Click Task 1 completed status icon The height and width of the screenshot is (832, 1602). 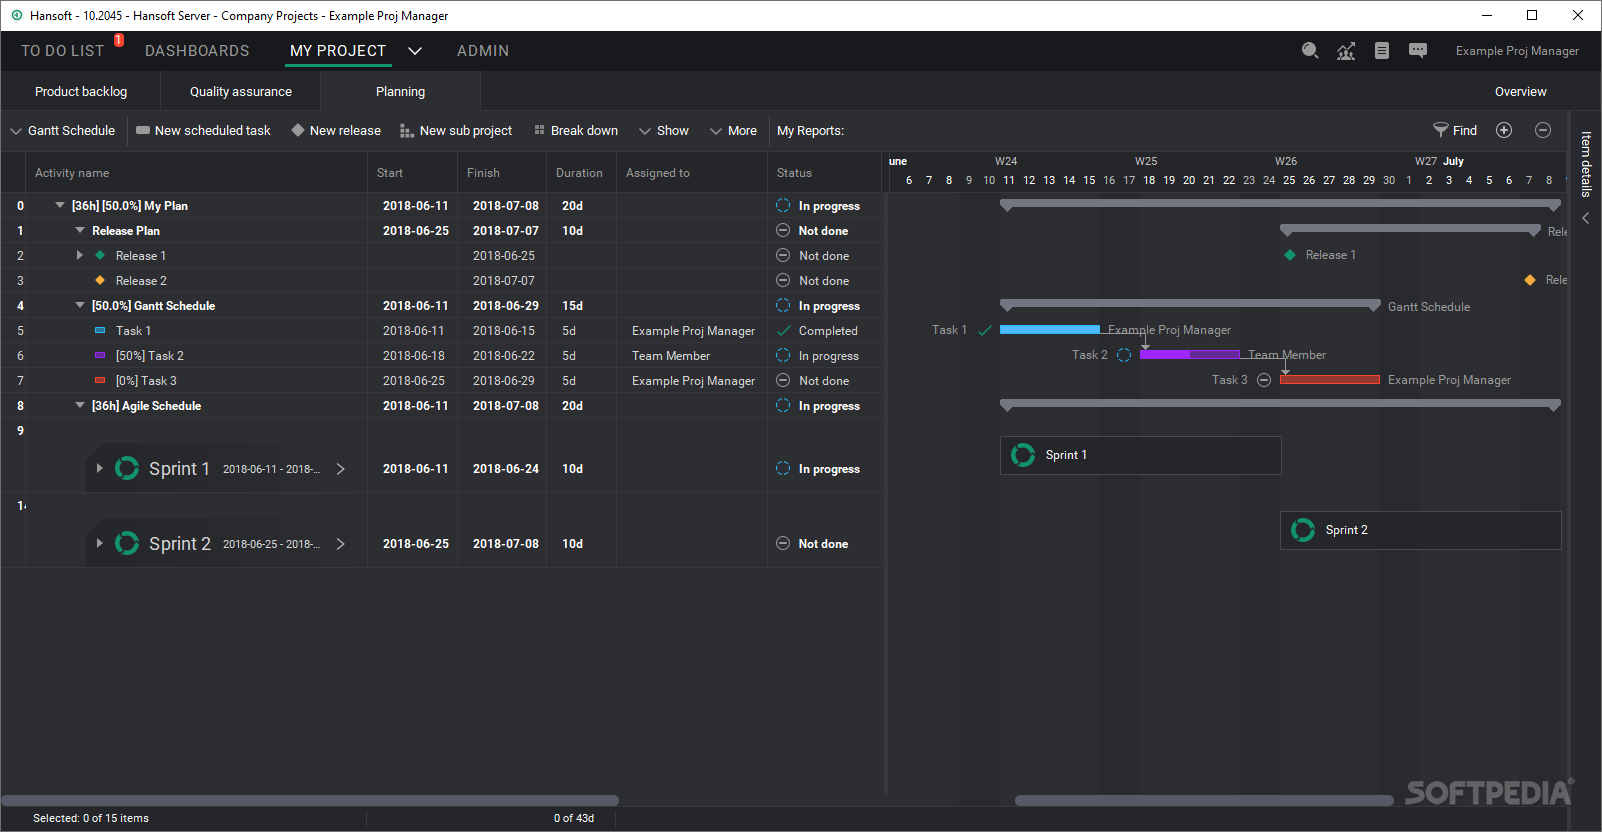coord(783,330)
